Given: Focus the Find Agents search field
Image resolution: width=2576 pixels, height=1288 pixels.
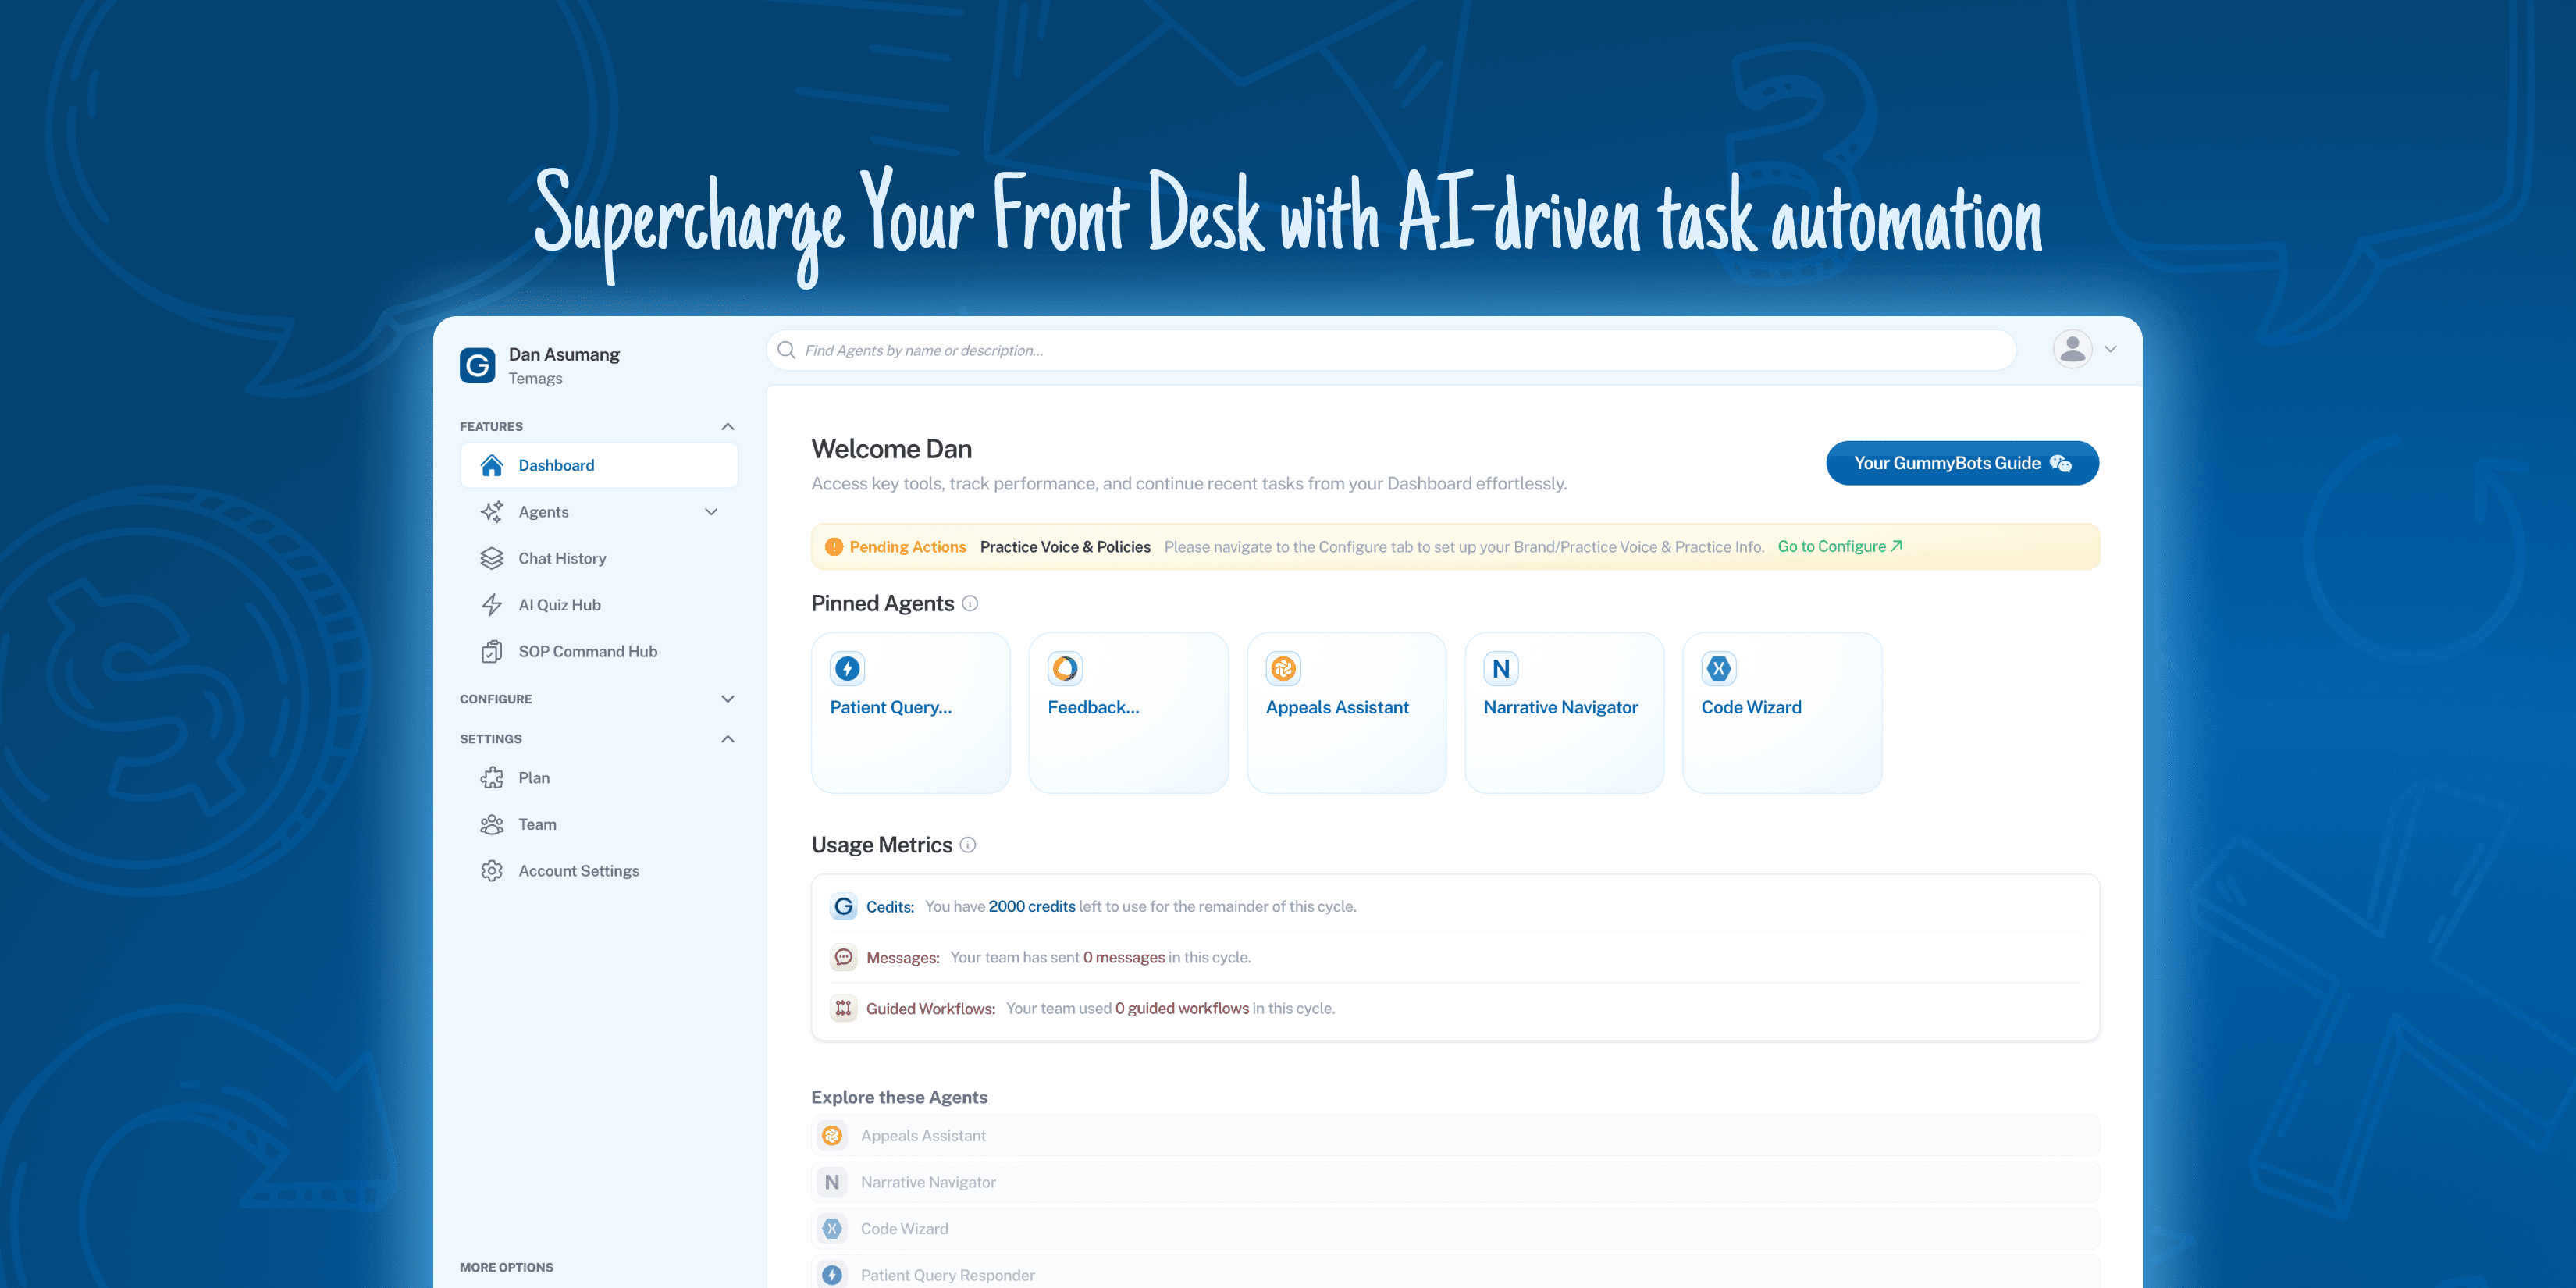Looking at the screenshot, I should (1391, 350).
